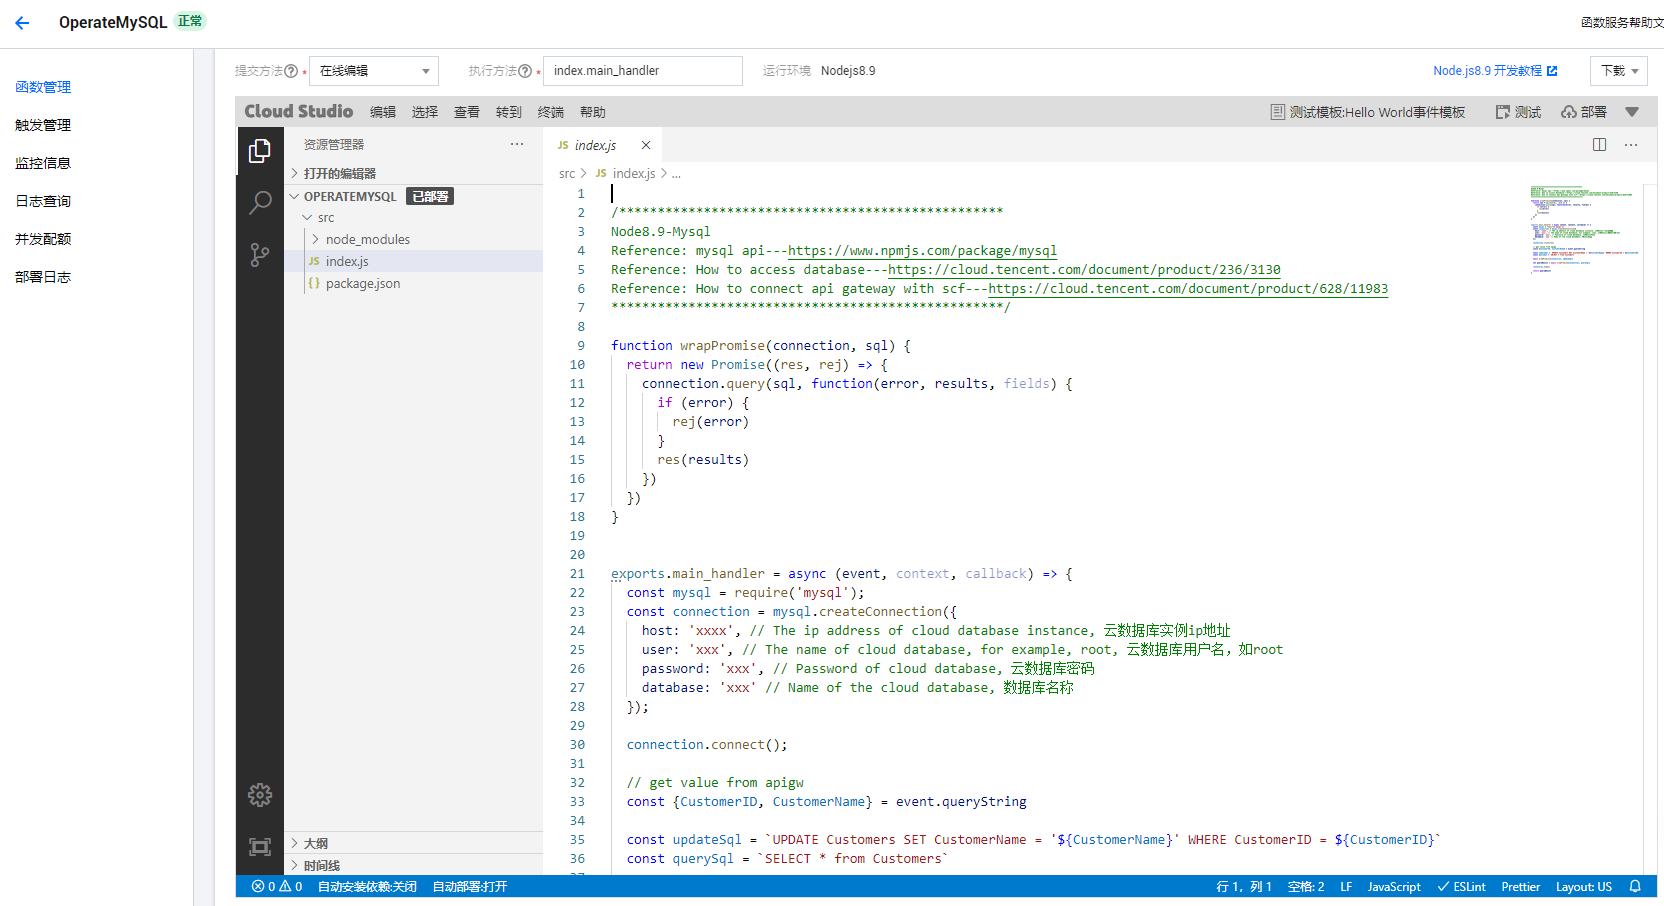Click the 部署 deploy cloud button
Image resolution: width=1664 pixels, height=906 pixels.
[x=1584, y=112]
